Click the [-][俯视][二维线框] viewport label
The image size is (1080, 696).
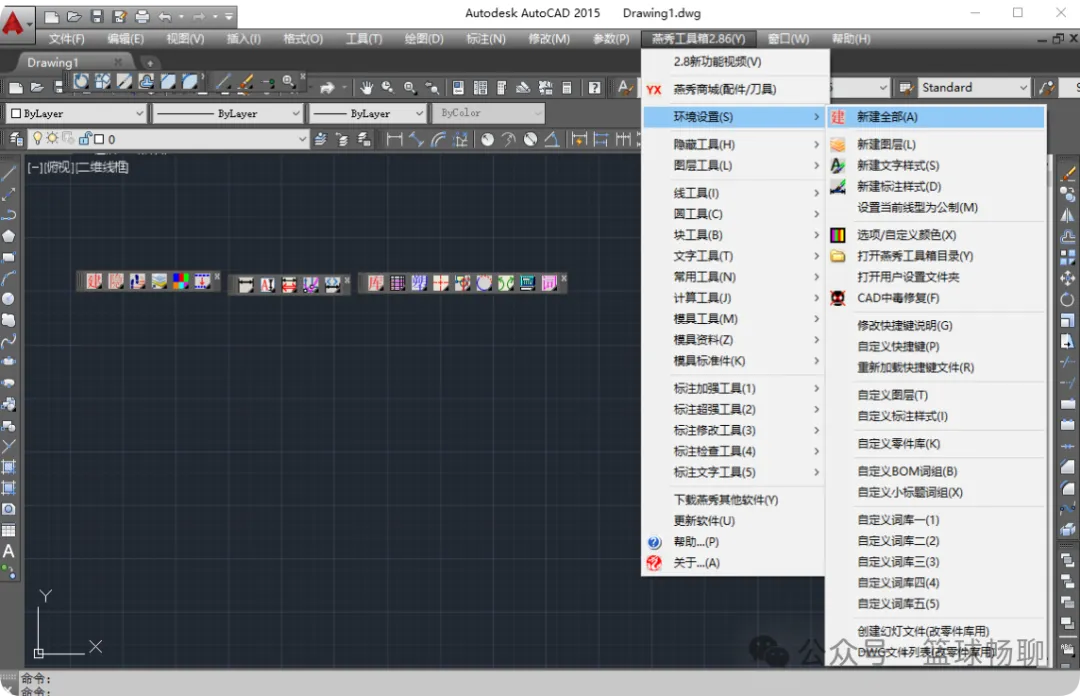(78, 167)
